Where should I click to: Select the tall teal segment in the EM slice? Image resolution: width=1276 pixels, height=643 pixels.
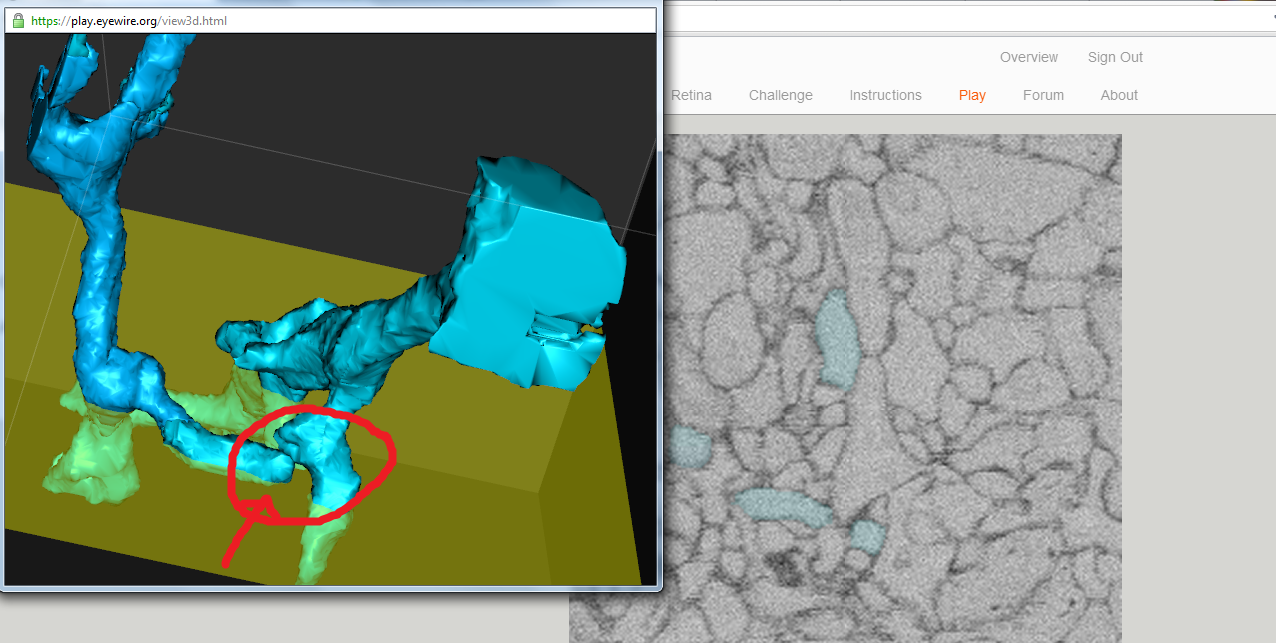coord(836,338)
